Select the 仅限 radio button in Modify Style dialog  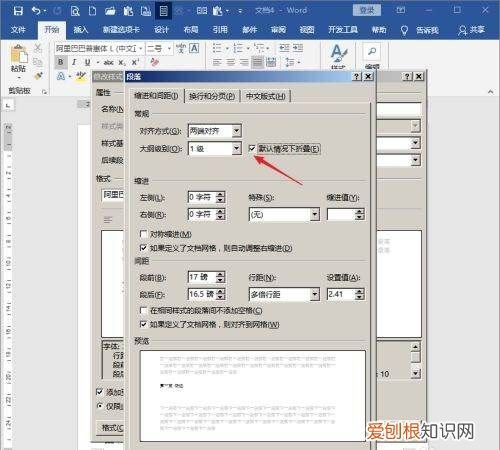[x=99, y=406]
